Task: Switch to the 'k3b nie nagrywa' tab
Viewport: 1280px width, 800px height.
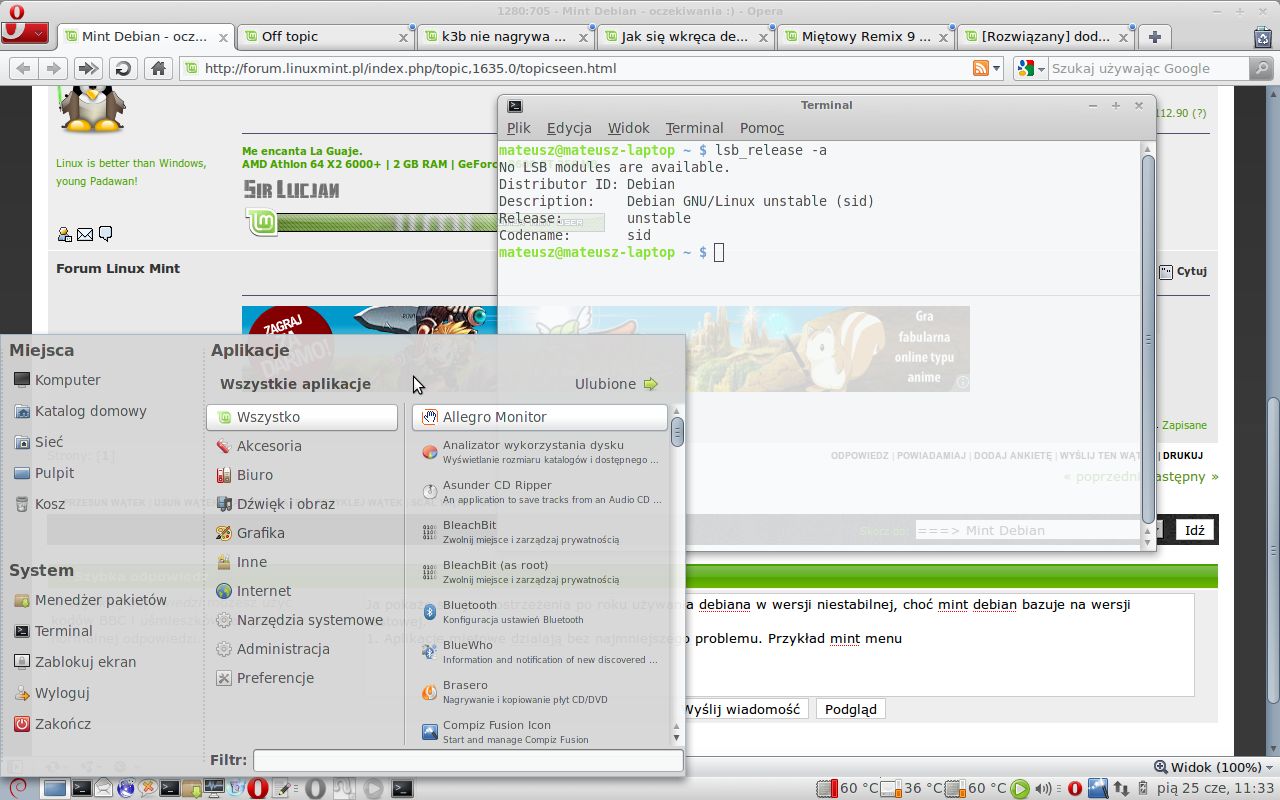Action: tap(506, 36)
